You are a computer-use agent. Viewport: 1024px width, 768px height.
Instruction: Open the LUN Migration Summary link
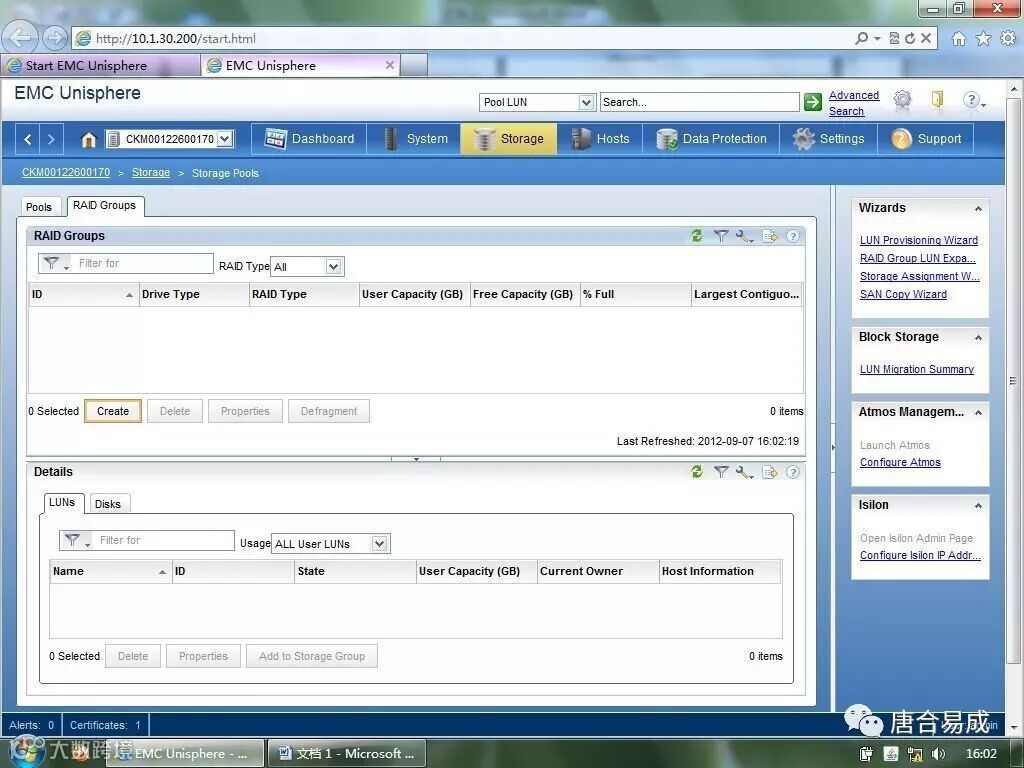pos(917,370)
